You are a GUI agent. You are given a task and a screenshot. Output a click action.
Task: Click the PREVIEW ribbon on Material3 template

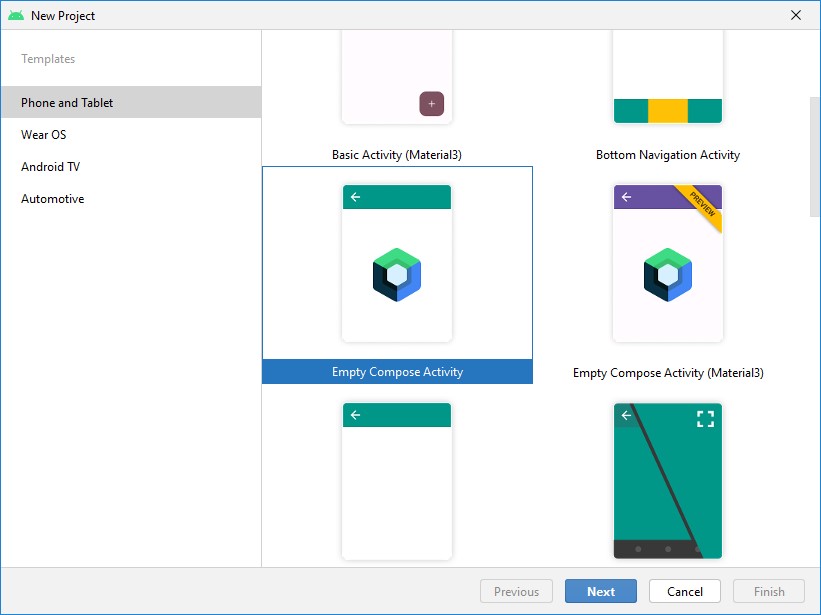click(x=701, y=206)
